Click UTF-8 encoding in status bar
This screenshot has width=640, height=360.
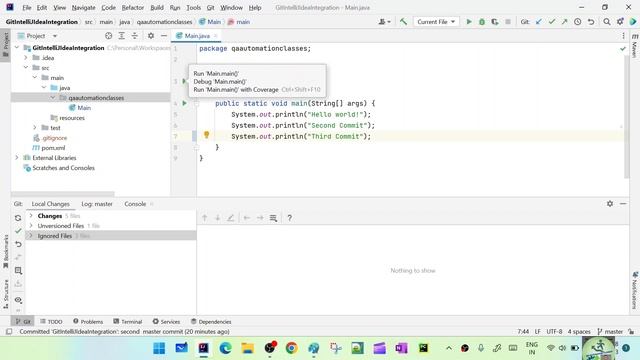coord(554,331)
